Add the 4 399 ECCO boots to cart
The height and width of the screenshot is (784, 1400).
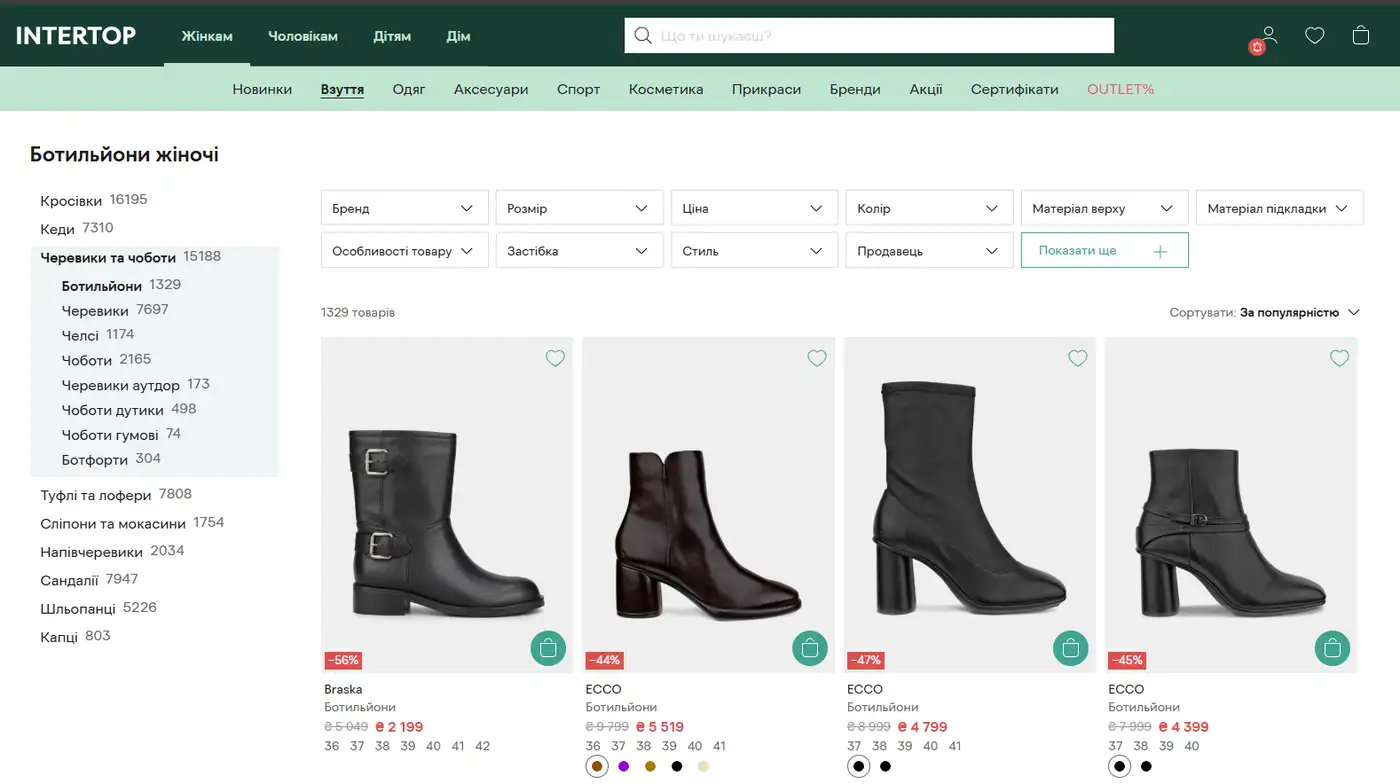[1332, 648]
